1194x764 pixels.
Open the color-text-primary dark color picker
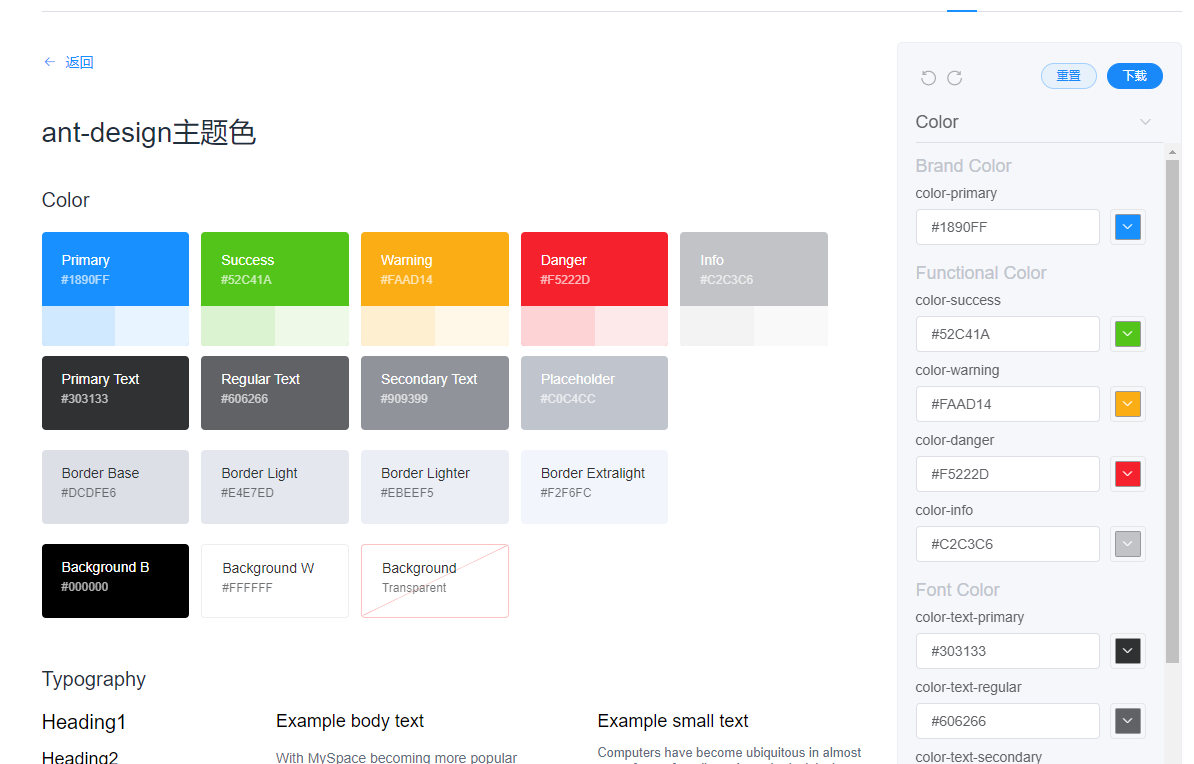coord(1128,651)
